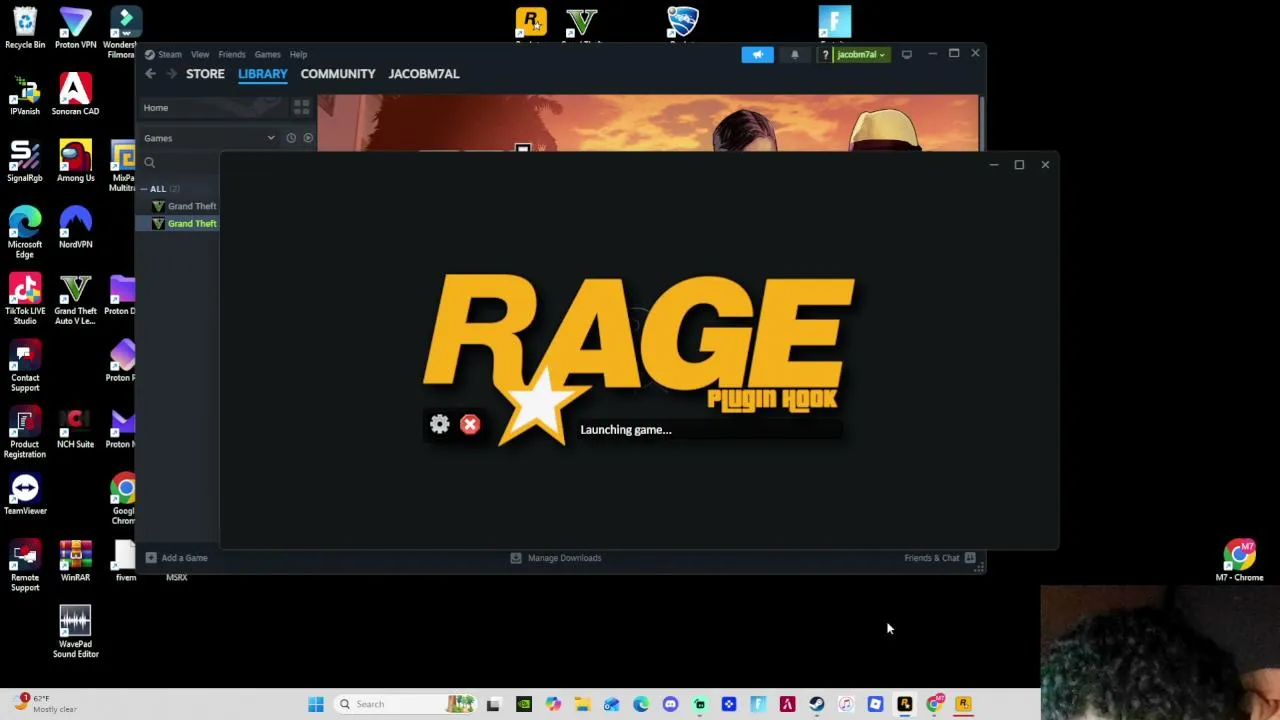Enter Steam Big Picture mode

point(906,54)
